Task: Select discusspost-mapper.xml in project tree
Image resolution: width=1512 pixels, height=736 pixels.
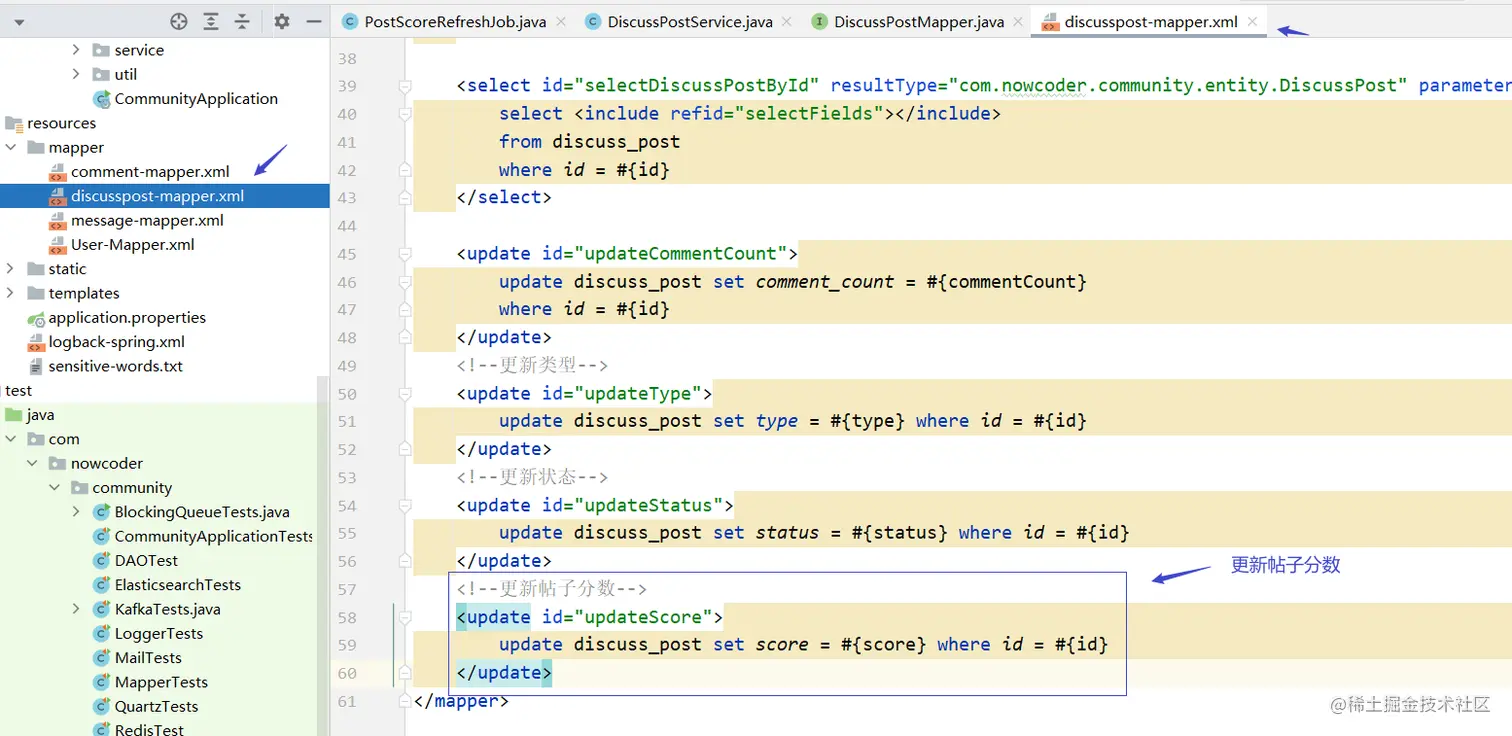Action: tap(157, 196)
